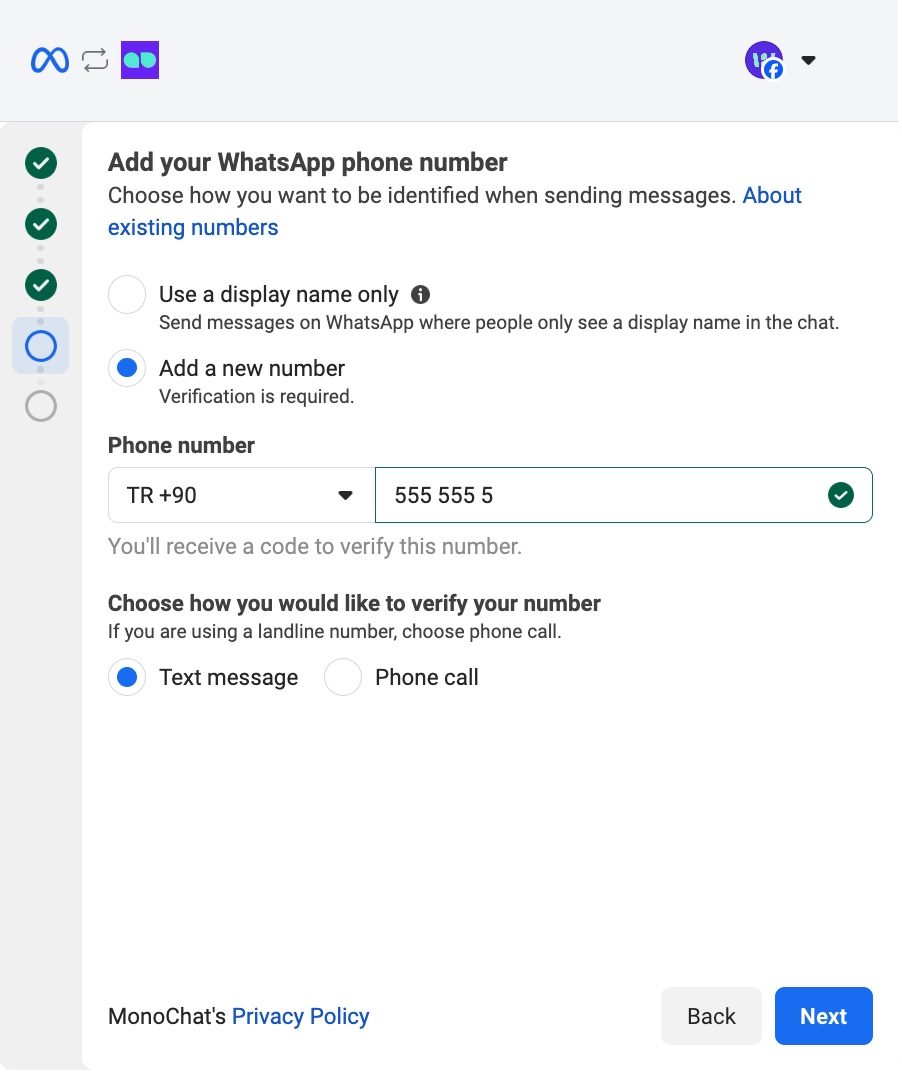Click inside the phone number input field
The height and width of the screenshot is (1072, 902).
tap(600, 494)
